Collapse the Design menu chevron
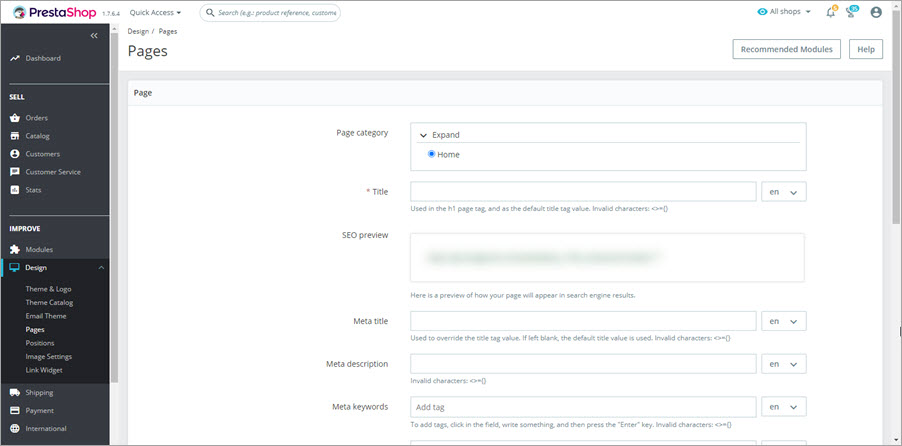Screen dimensions: 902x446 click(x=101, y=268)
